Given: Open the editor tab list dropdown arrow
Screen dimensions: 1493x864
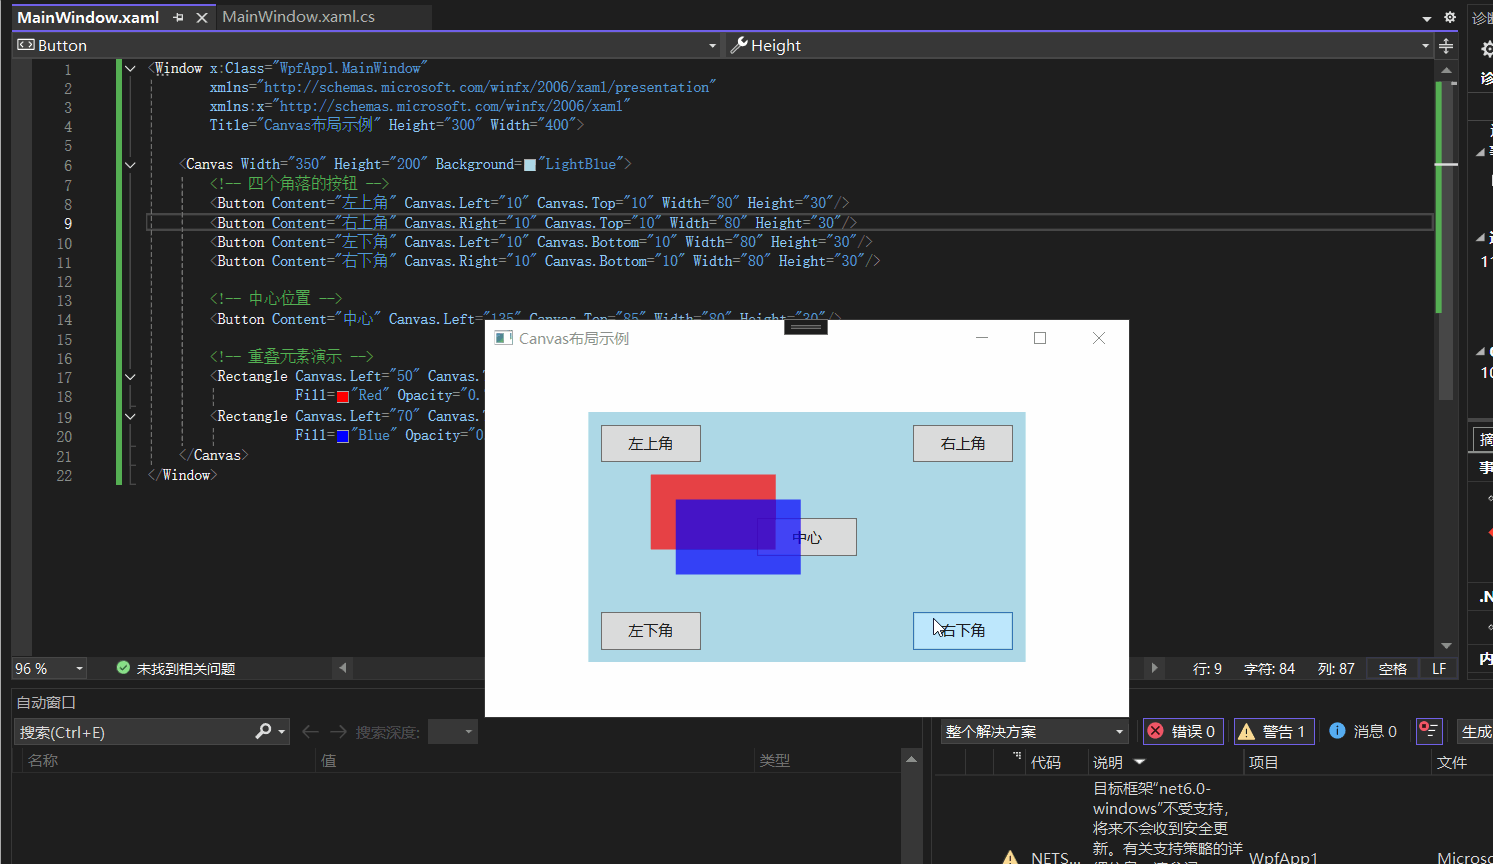Looking at the screenshot, I should point(1427,18).
